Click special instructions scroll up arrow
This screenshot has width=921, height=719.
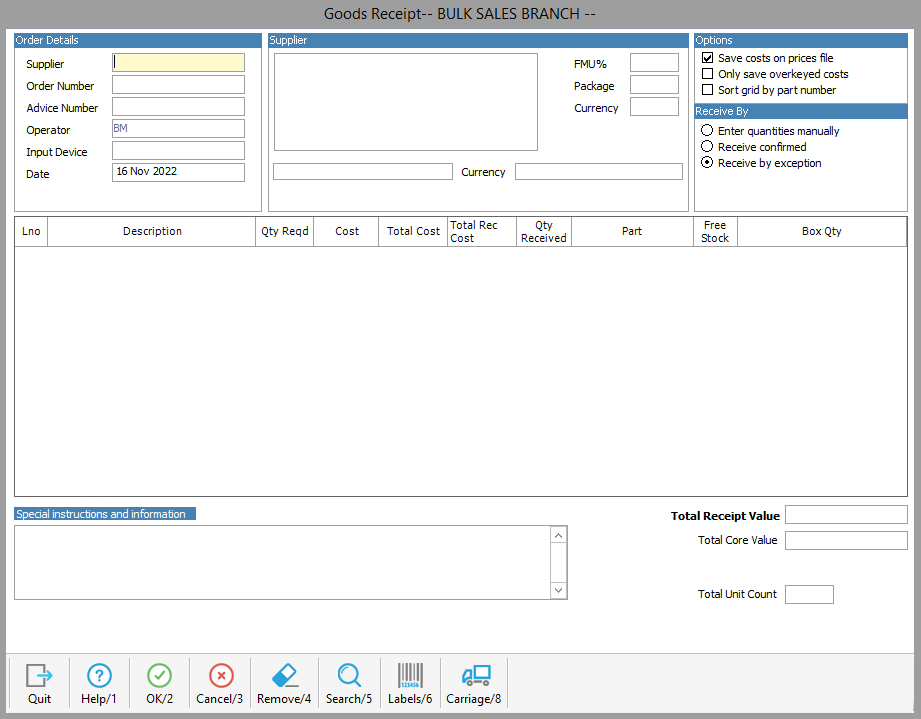tap(559, 535)
